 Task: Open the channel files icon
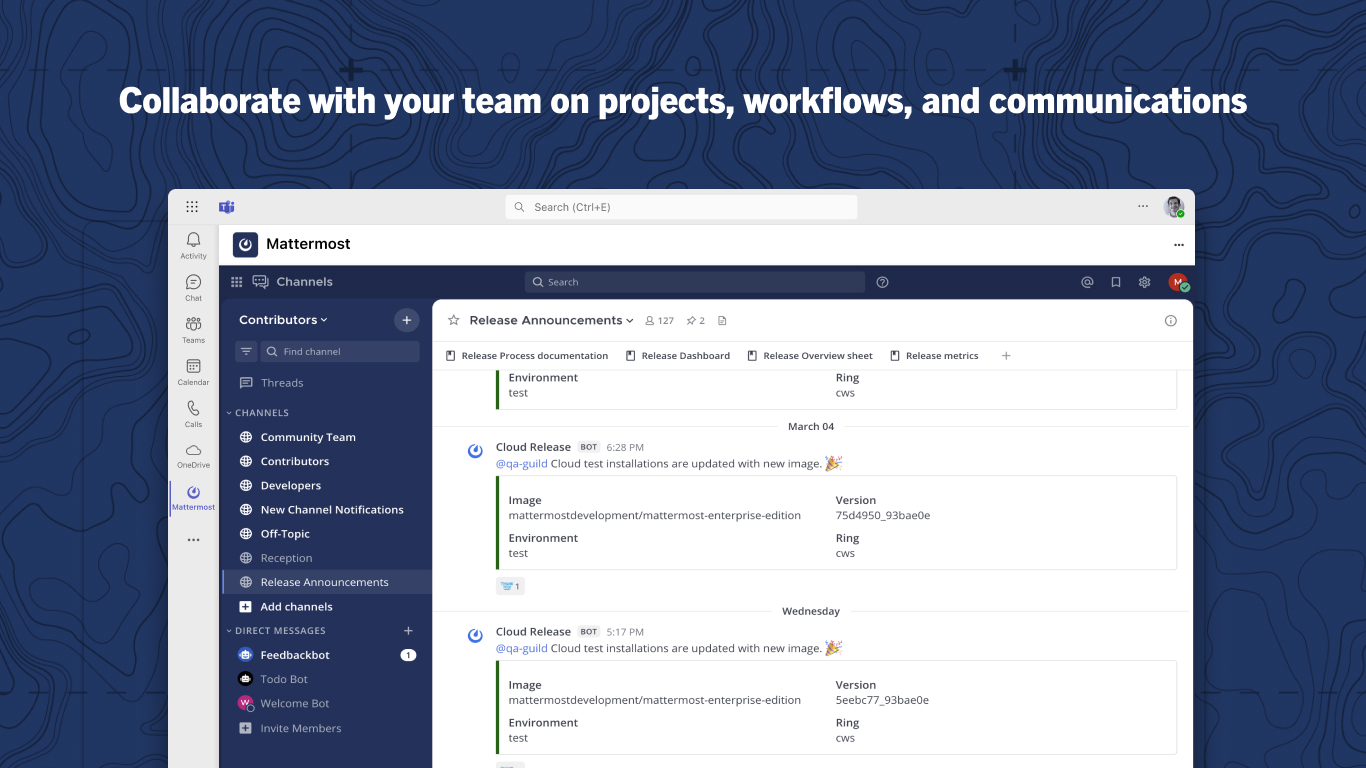tap(721, 320)
